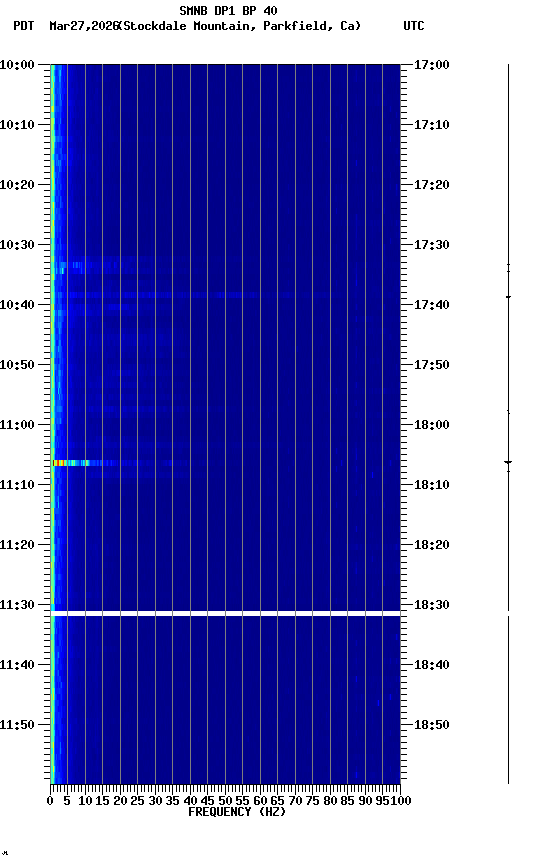Select the 18:00 UTC time label
Viewport: 552px width, 864px height.
432,425
